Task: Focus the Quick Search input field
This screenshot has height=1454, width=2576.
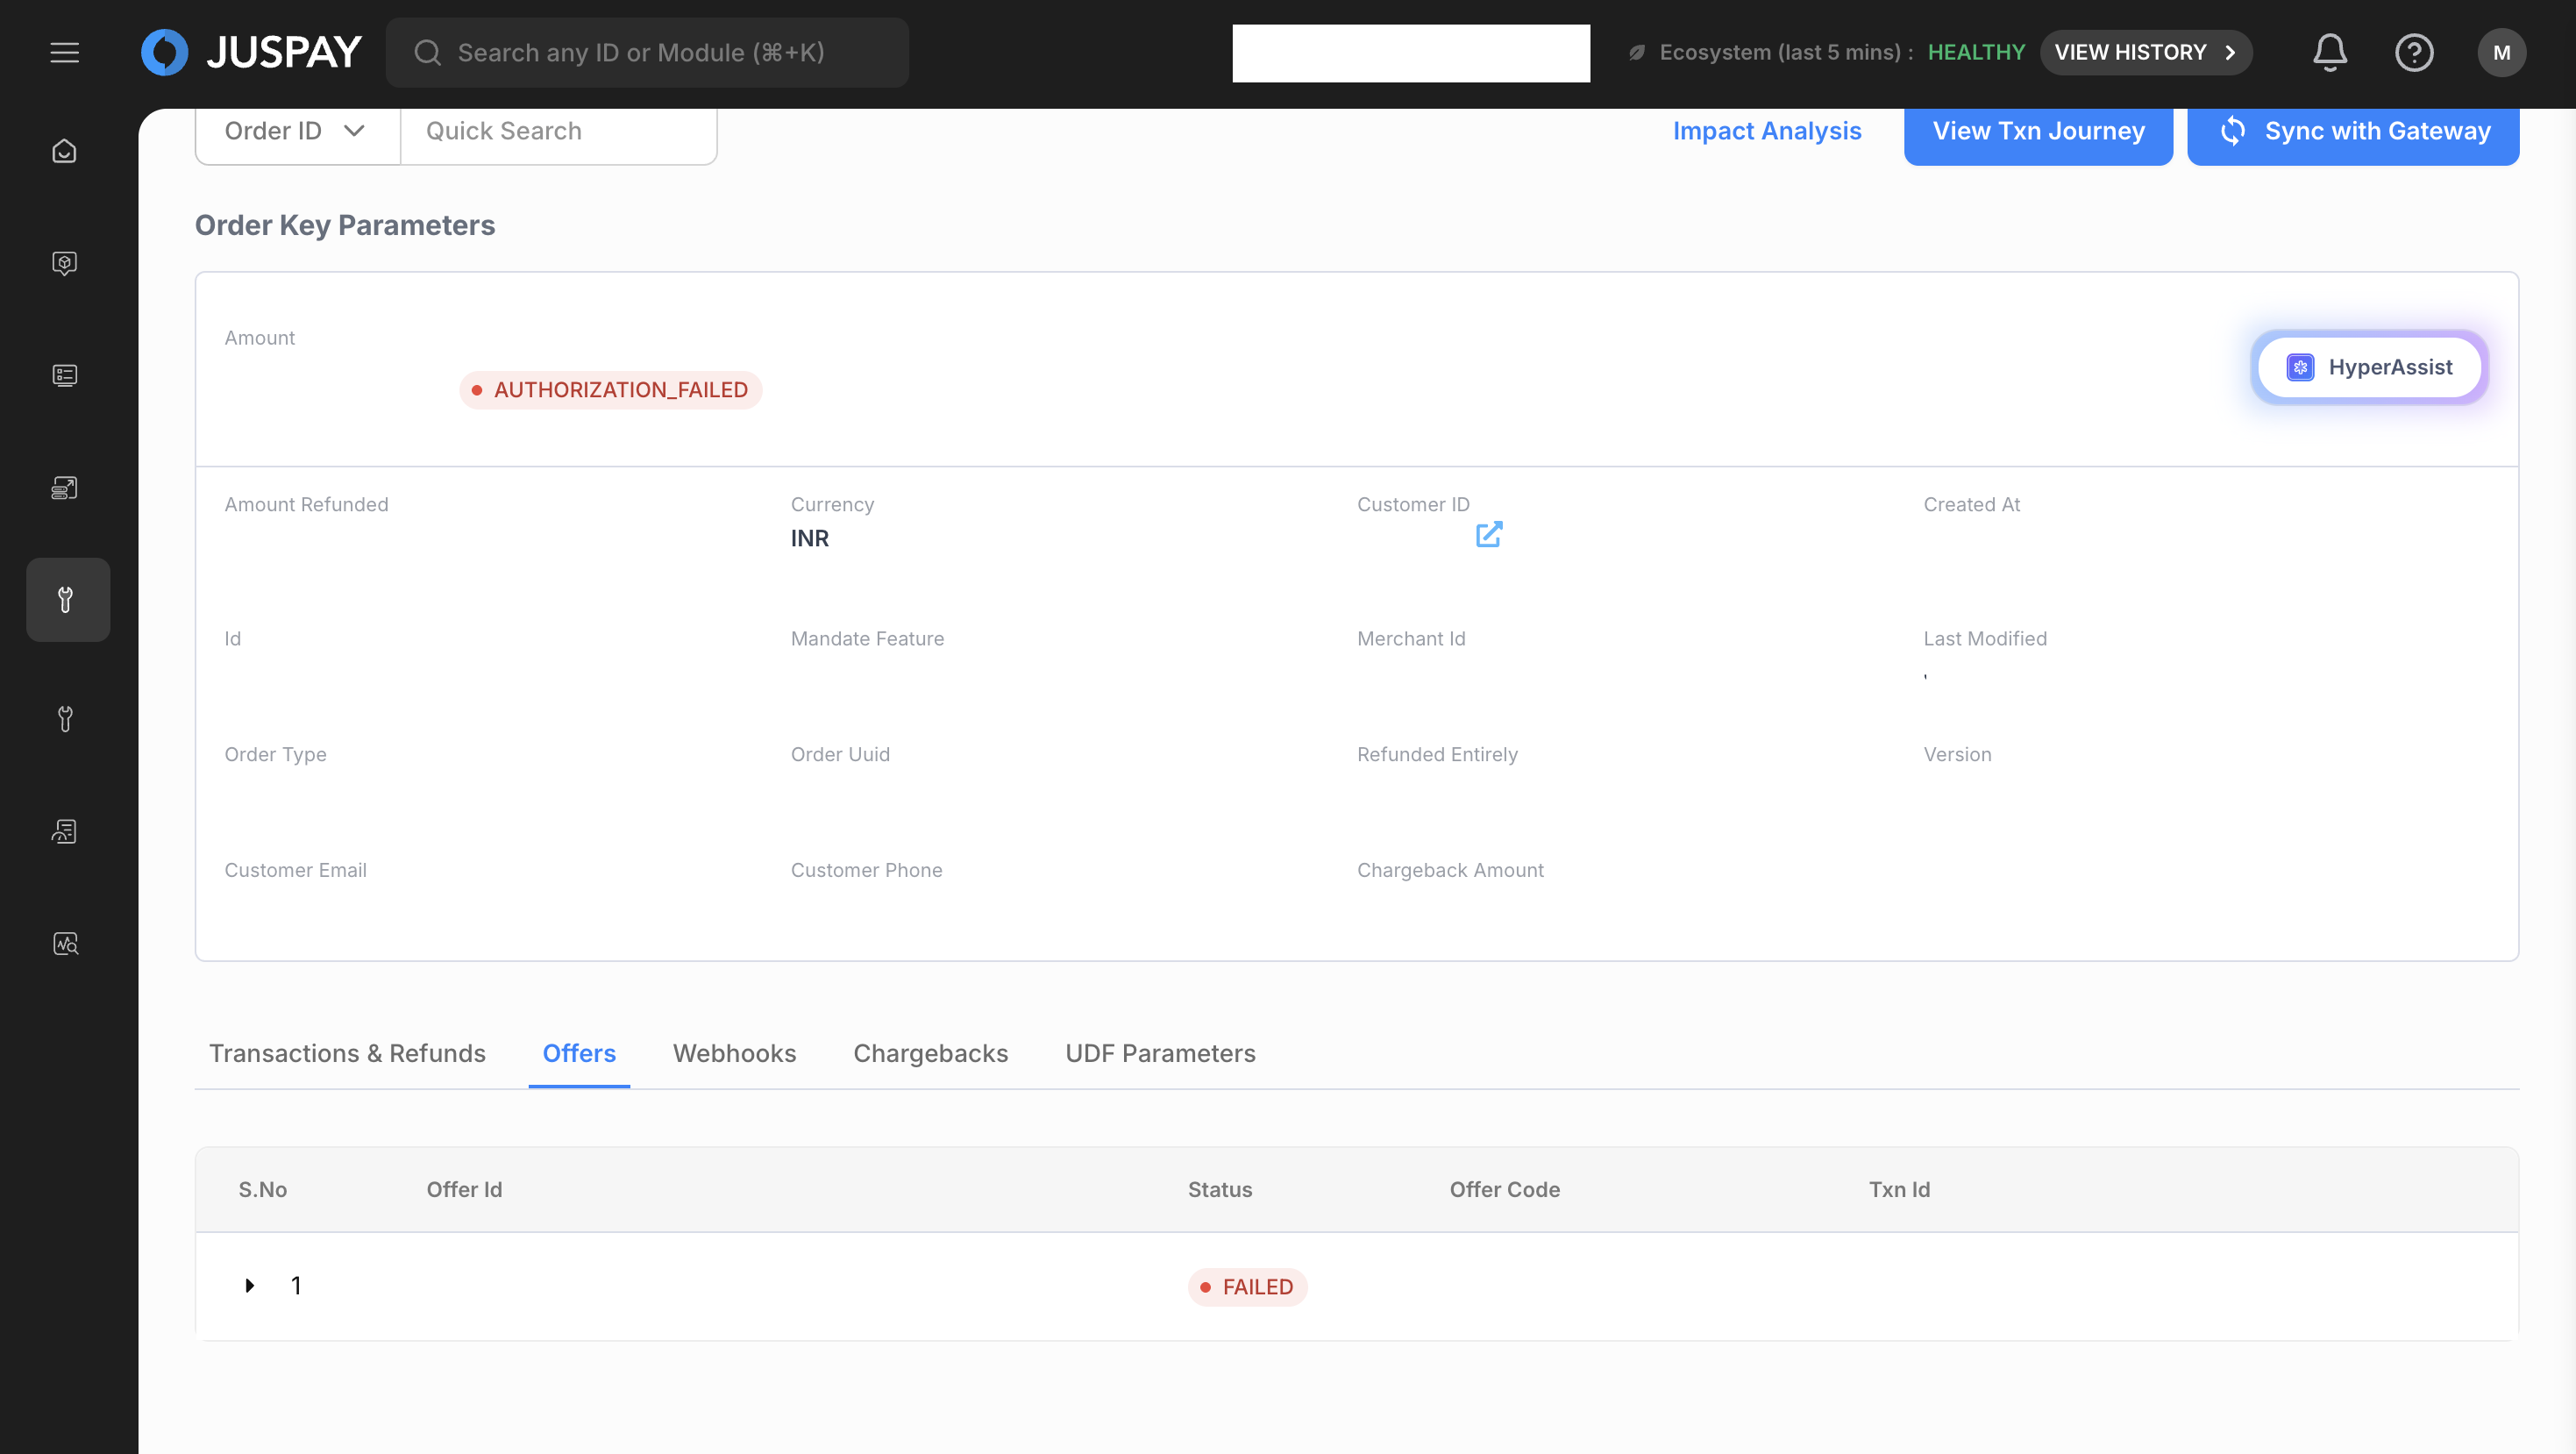Action: (558, 131)
